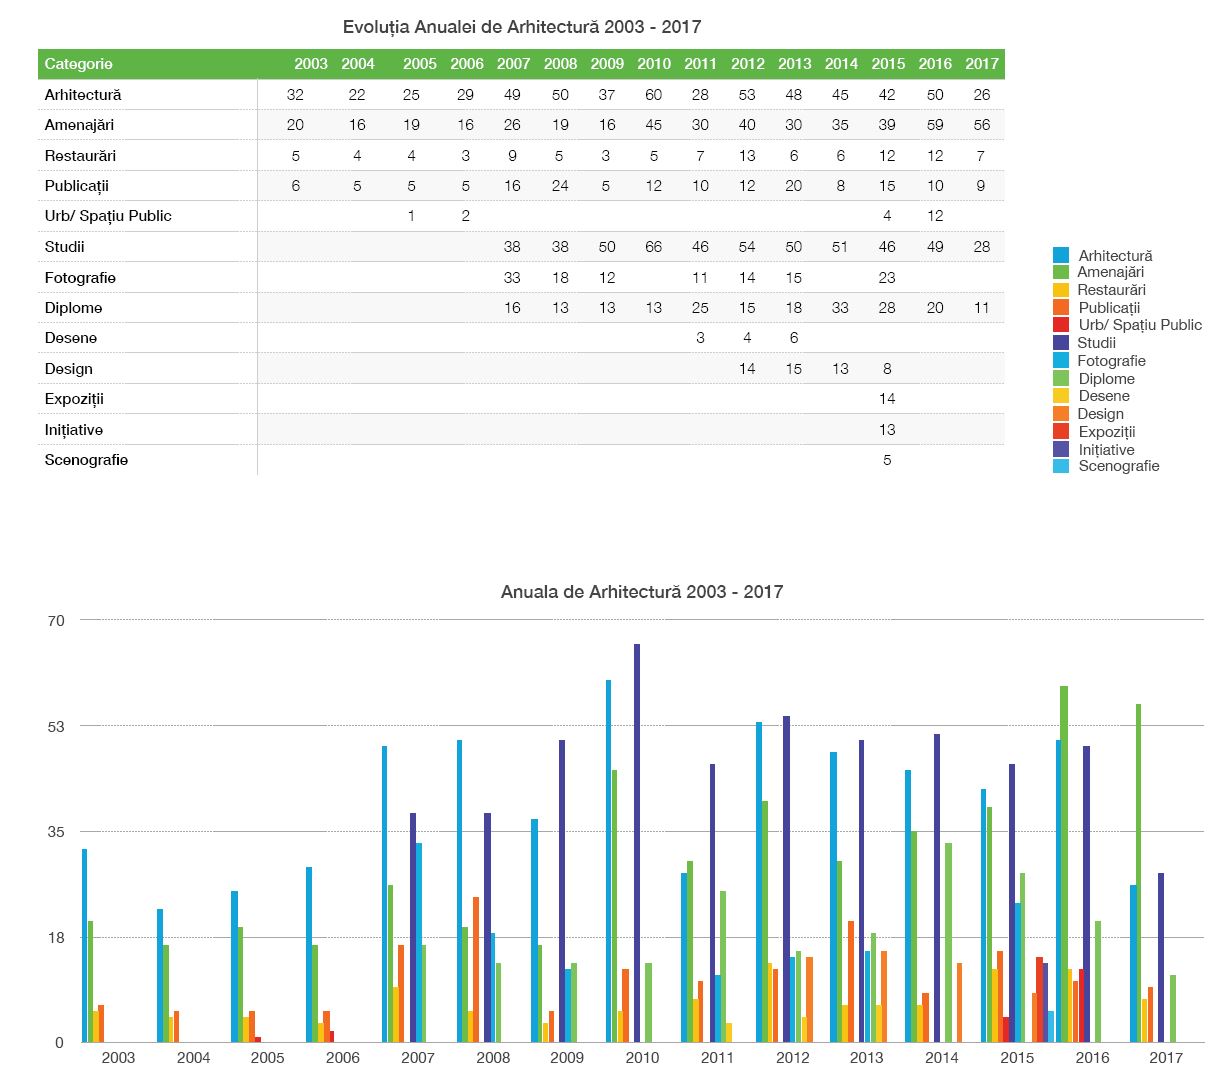Viewport: 1212px width, 1080px height.
Task: Click the Fotografie row label in table
Action: 80,278
